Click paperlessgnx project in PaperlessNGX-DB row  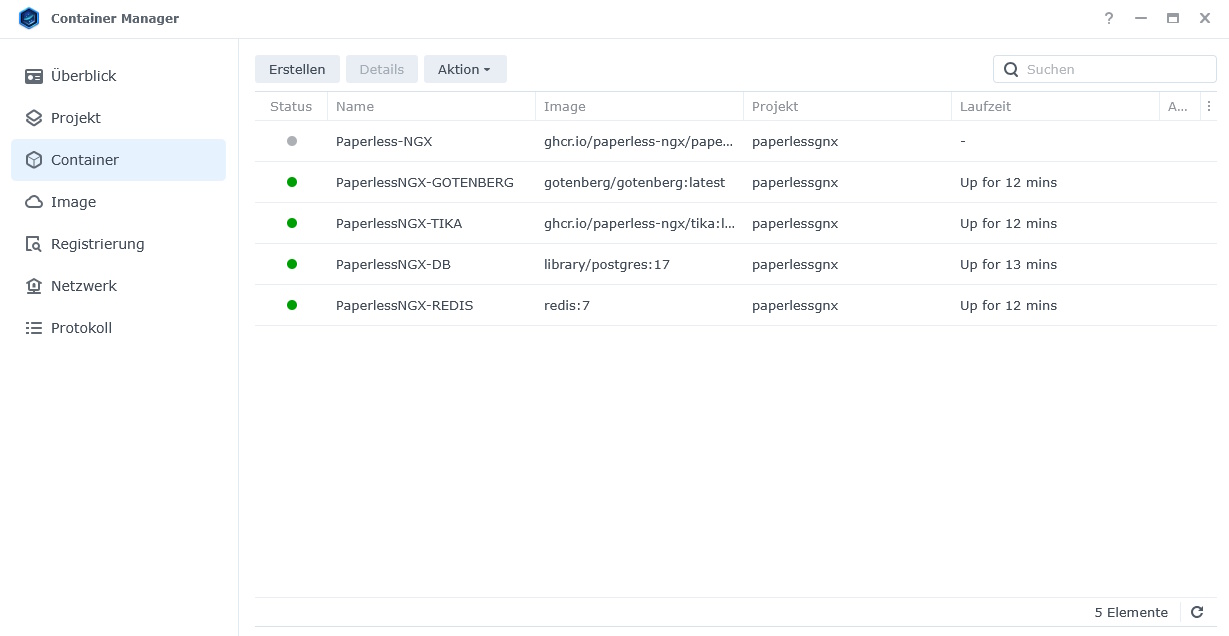(x=795, y=264)
